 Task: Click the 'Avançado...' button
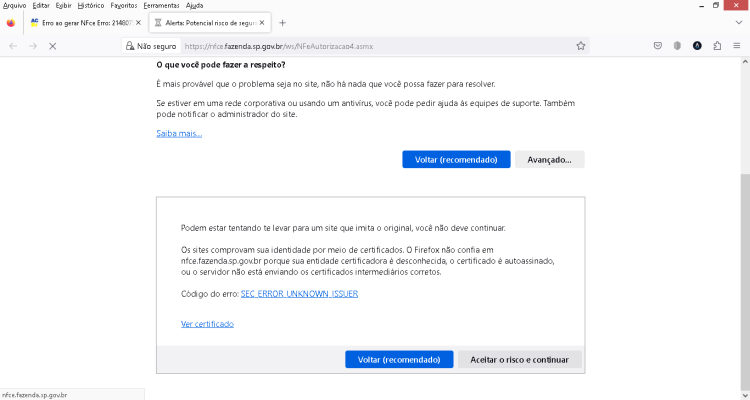pyautogui.click(x=550, y=159)
